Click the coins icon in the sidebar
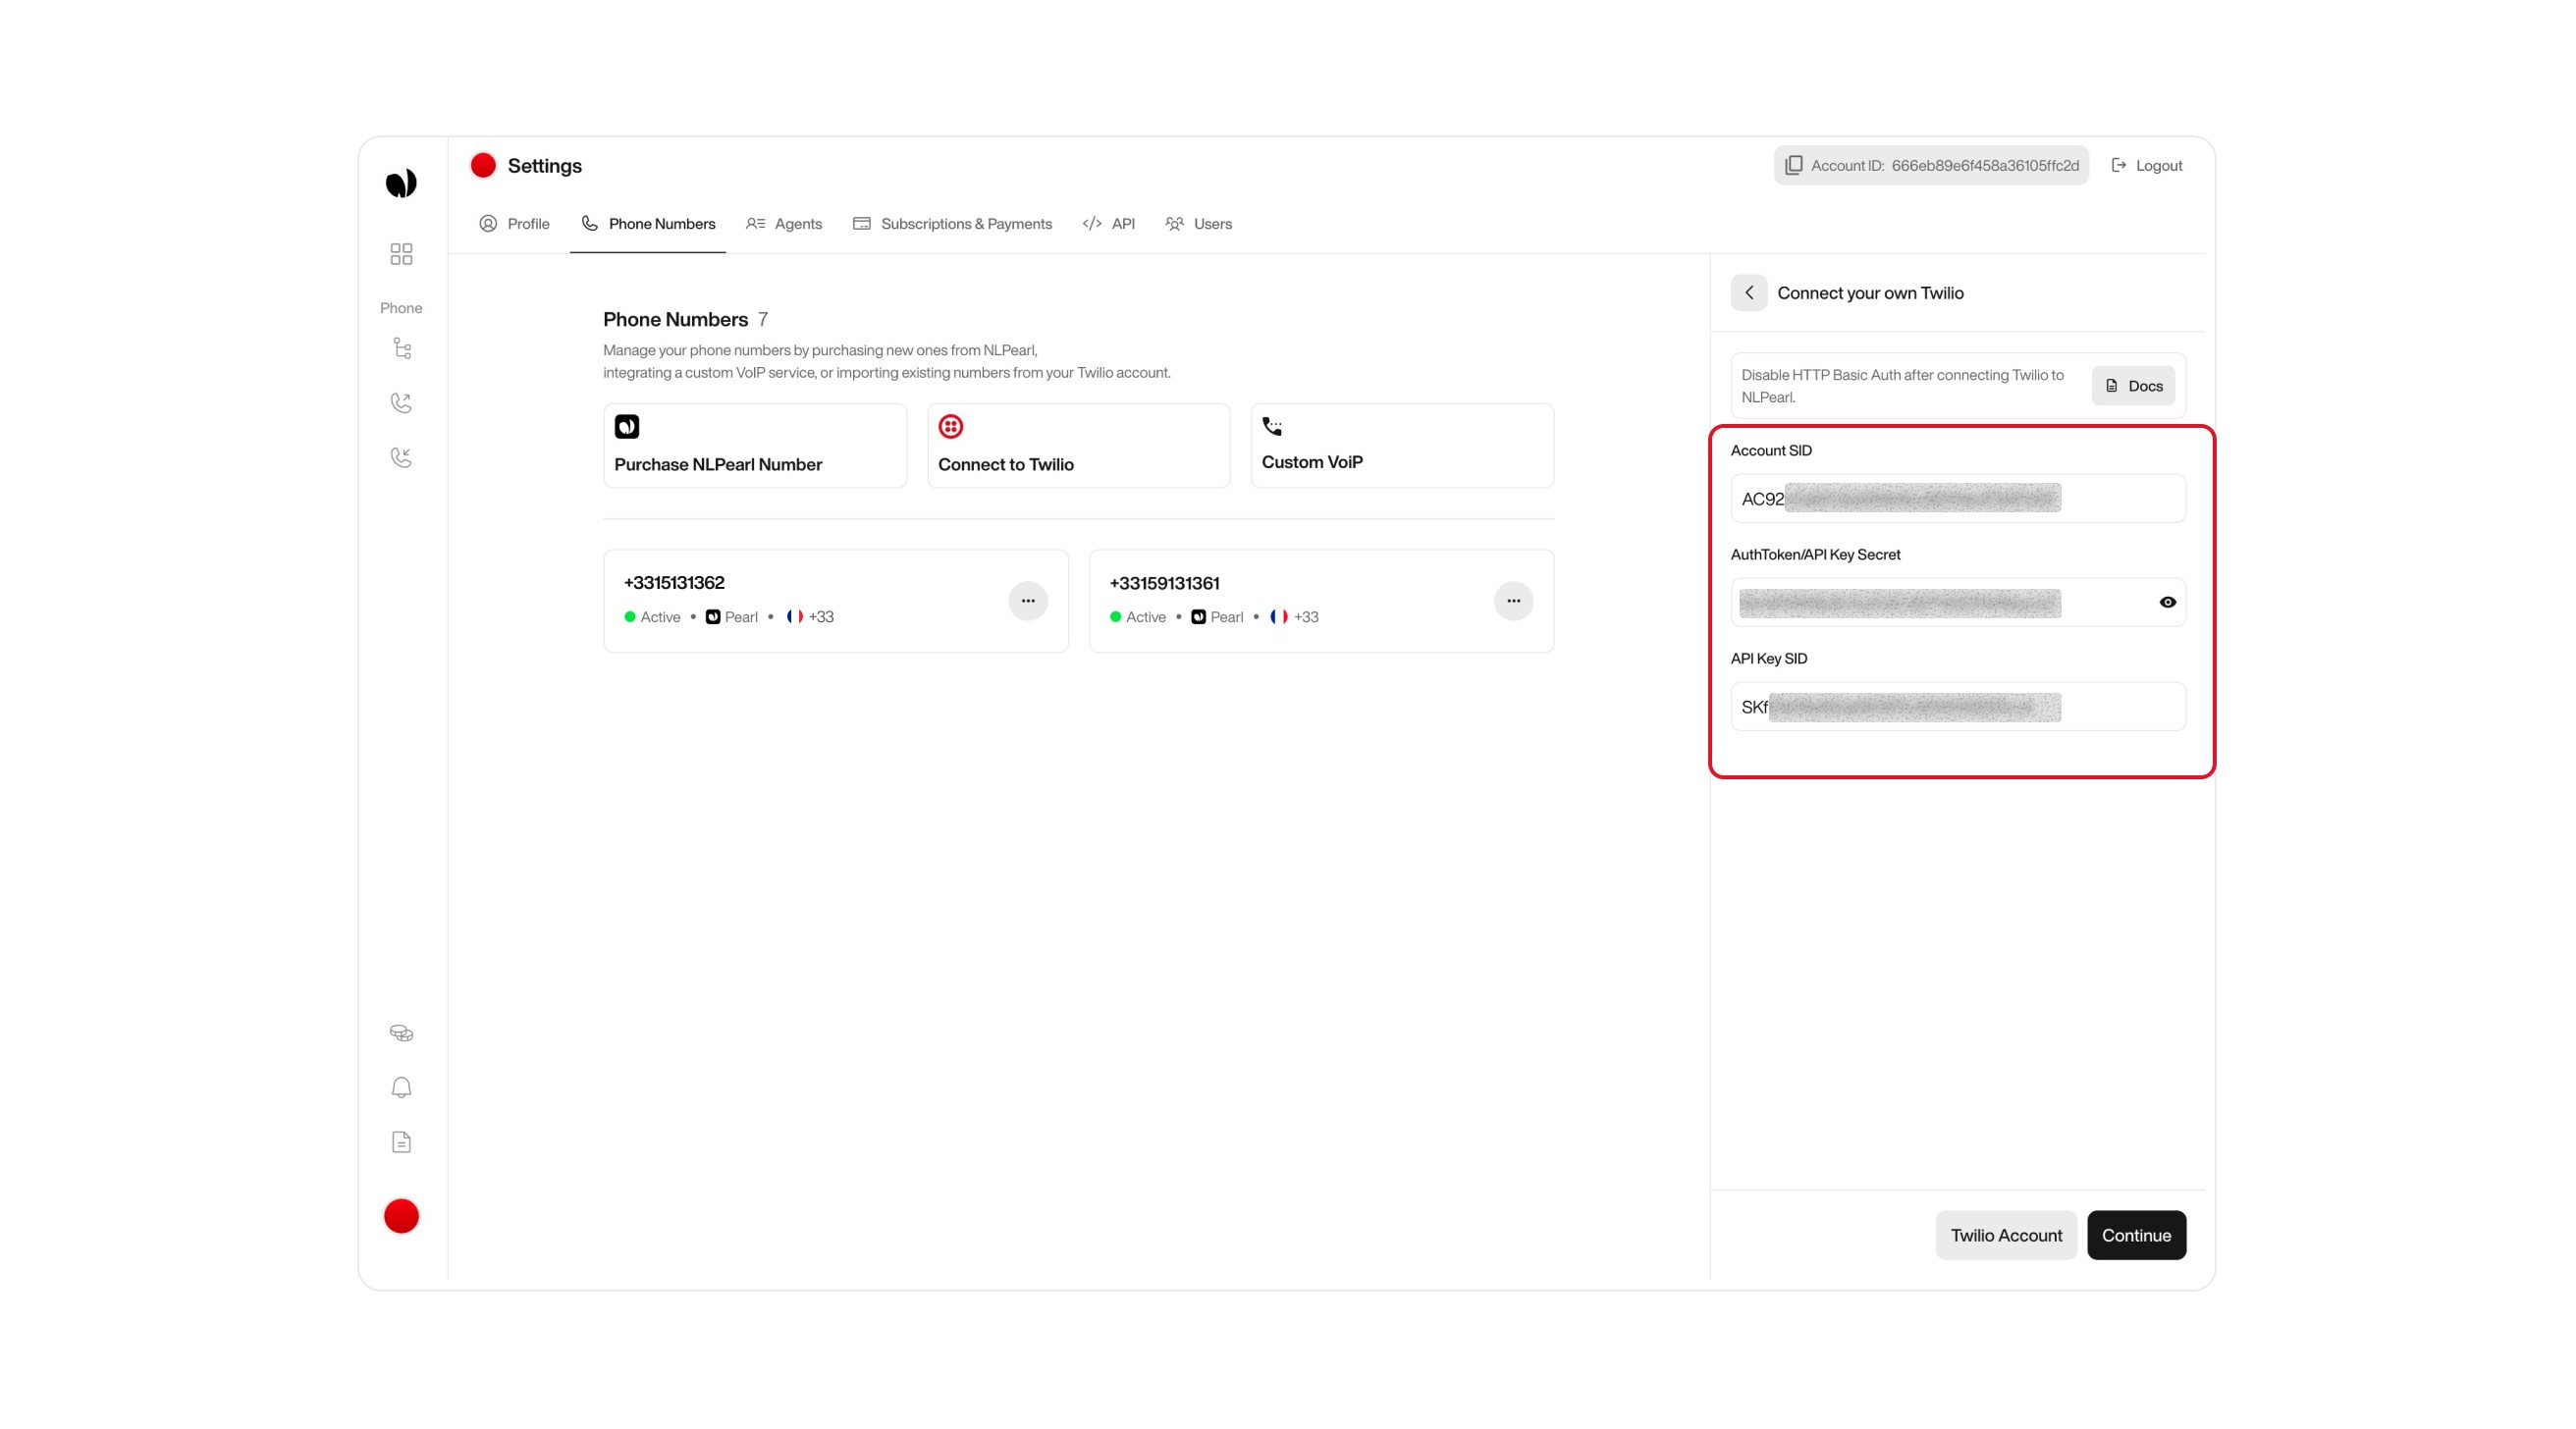This screenshot has width=2576, height=1429. 401,1032
